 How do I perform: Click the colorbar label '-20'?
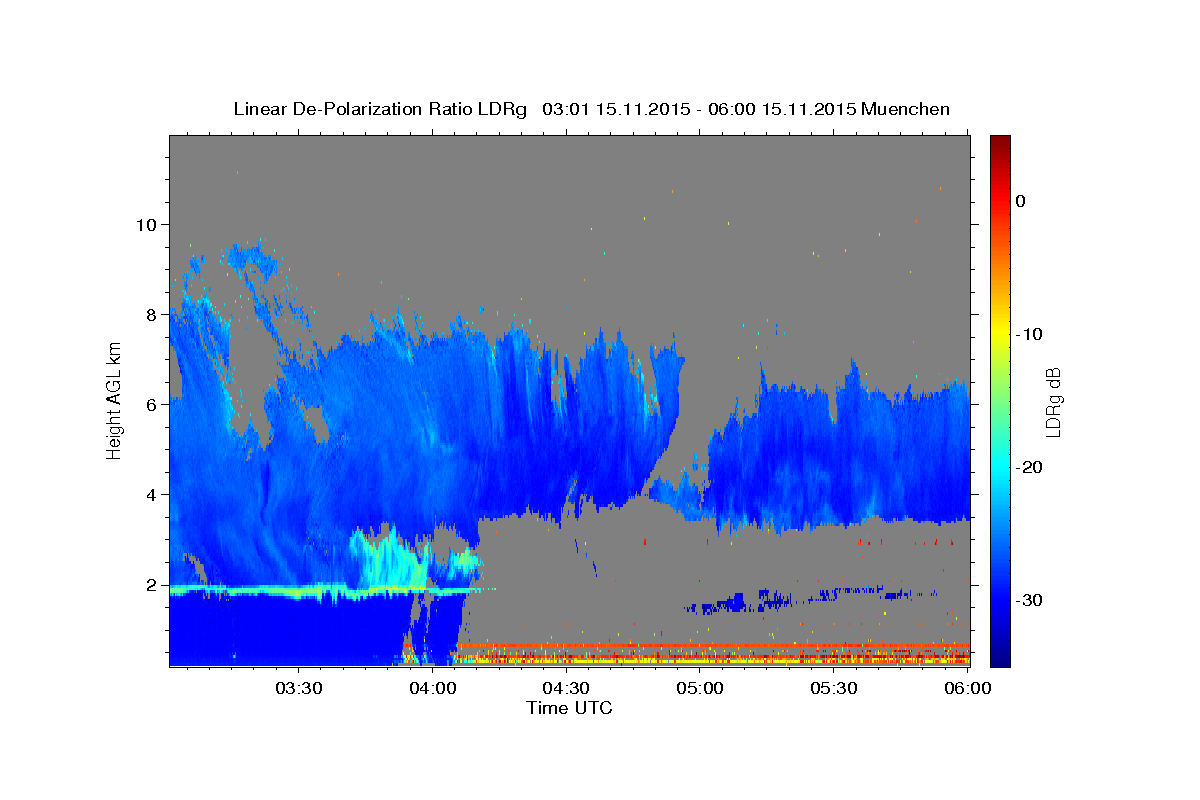[1029, 467]
